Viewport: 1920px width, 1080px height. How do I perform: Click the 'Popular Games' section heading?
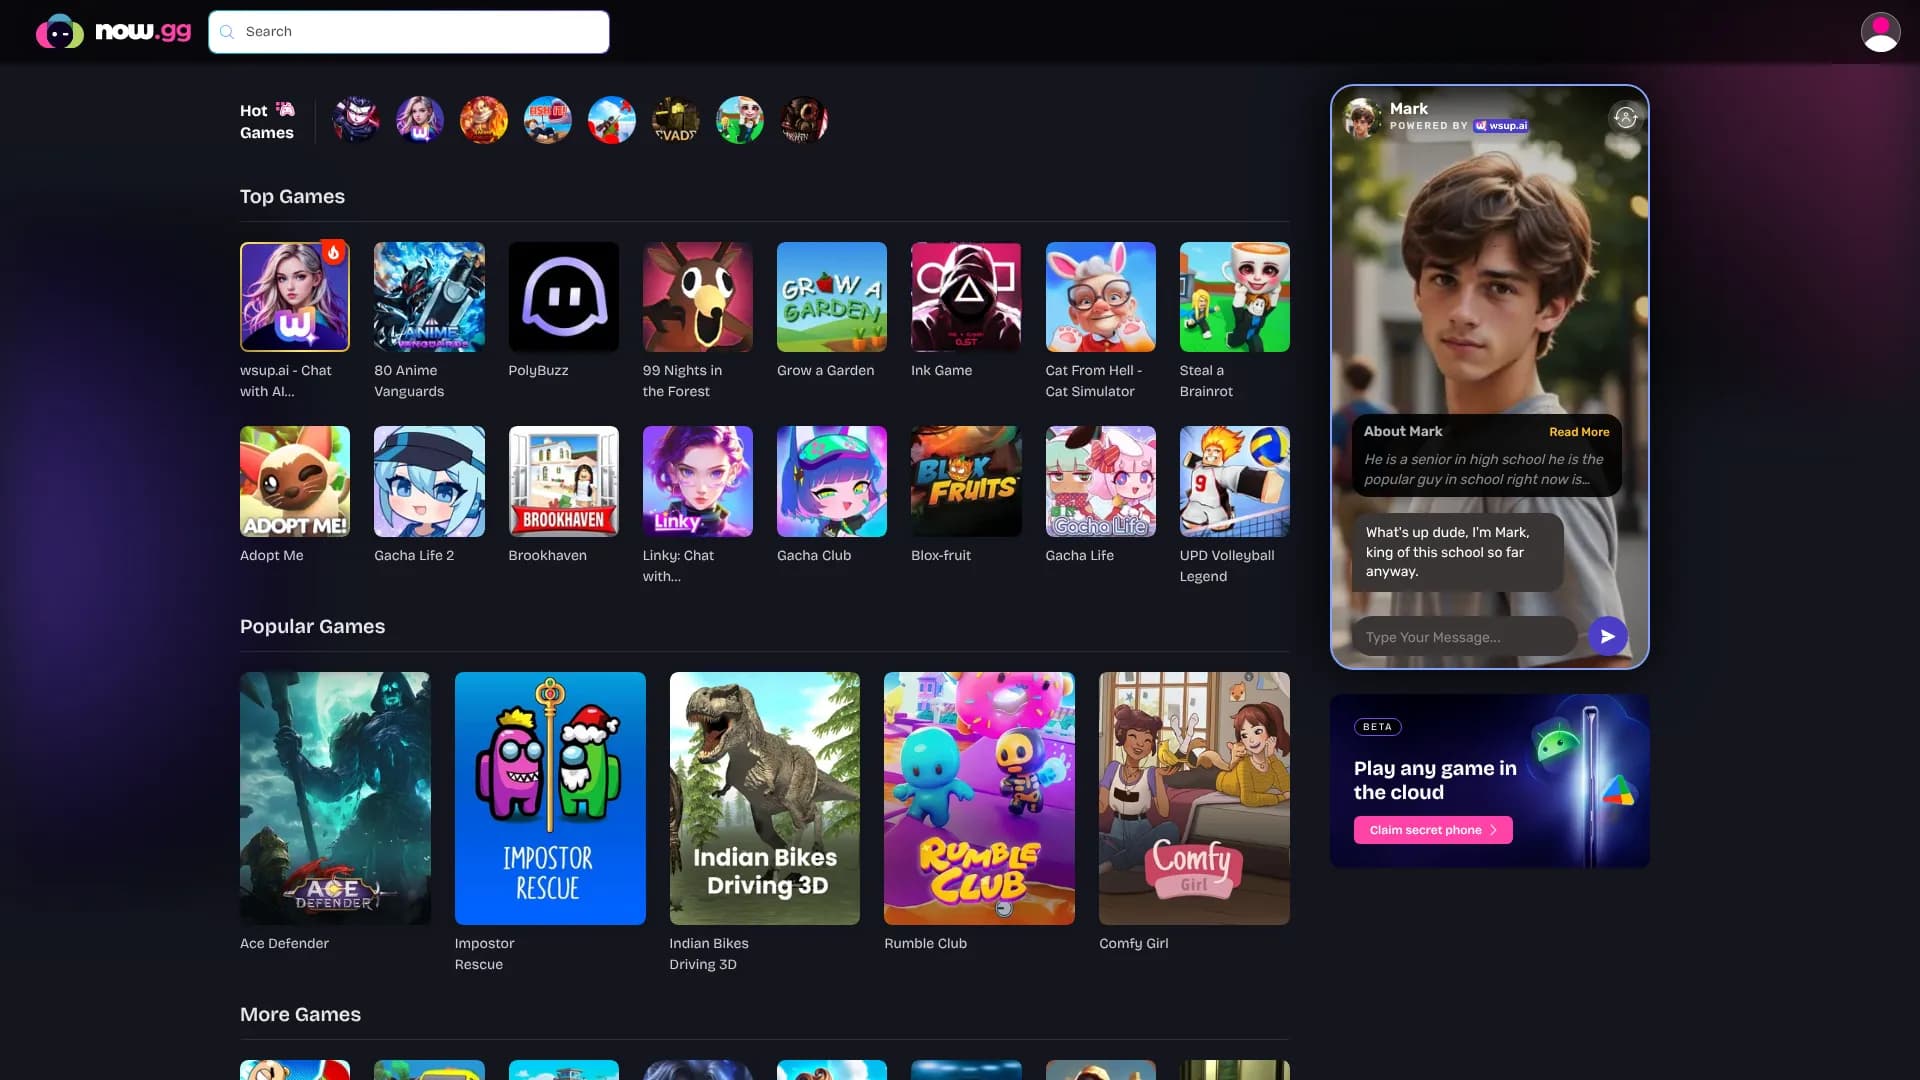tap(312, 627)
